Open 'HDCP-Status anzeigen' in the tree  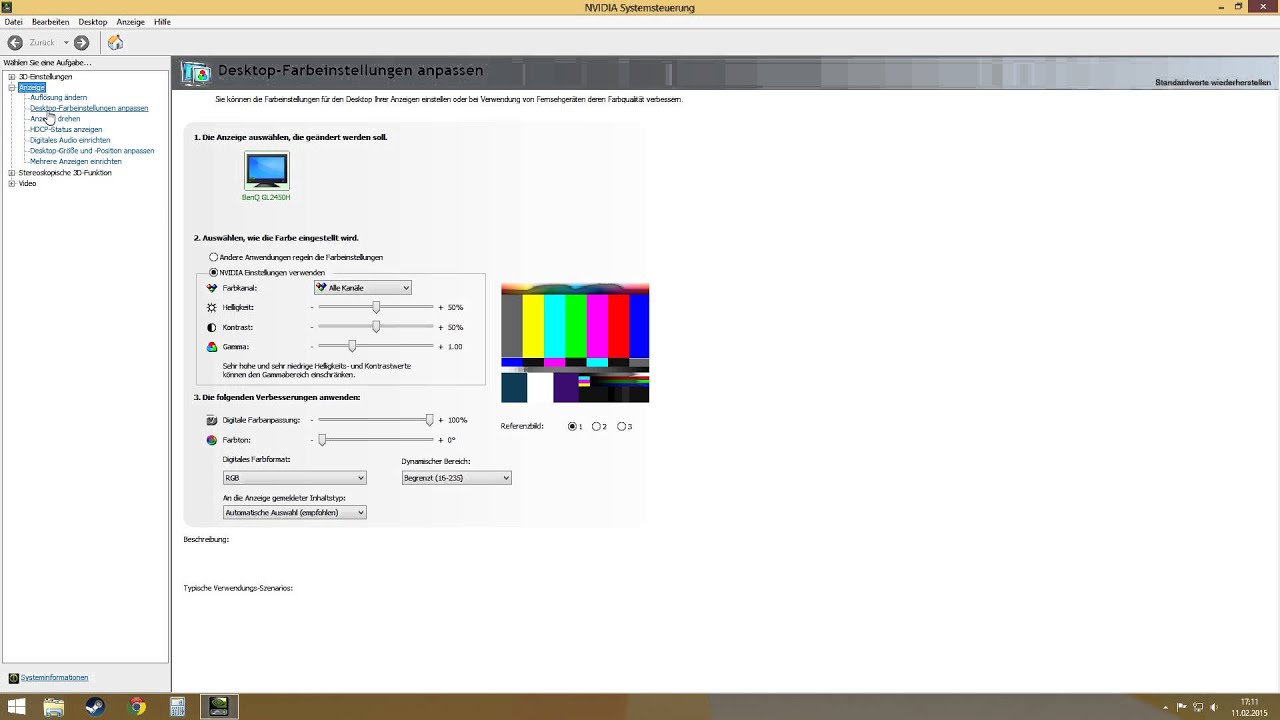click(x=66, y=130)
